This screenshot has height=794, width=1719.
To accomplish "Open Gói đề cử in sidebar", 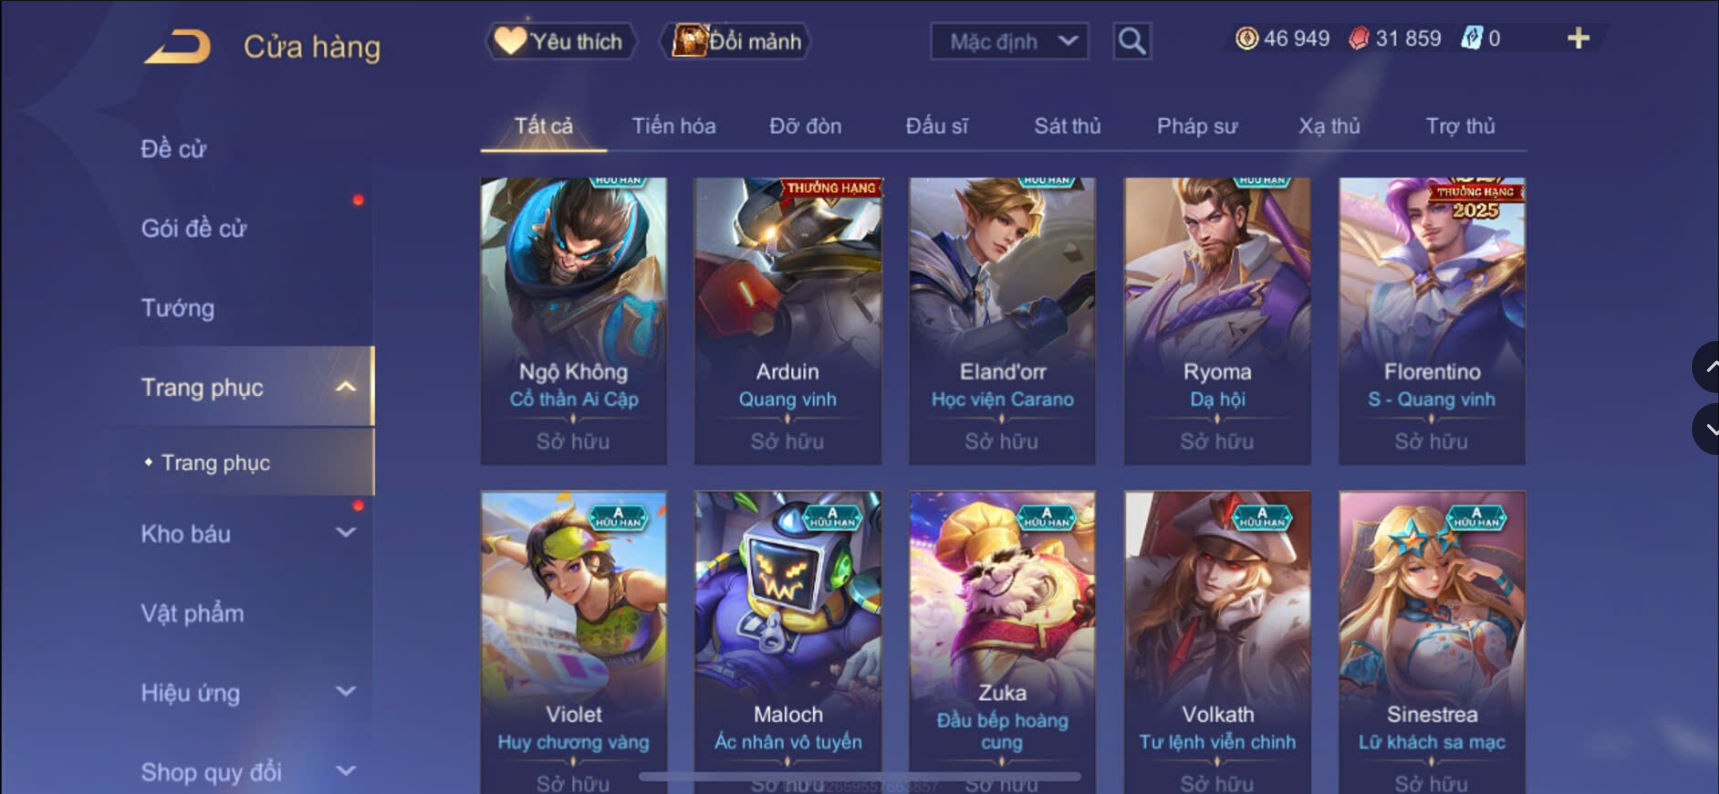I will (x=194, y=228).
